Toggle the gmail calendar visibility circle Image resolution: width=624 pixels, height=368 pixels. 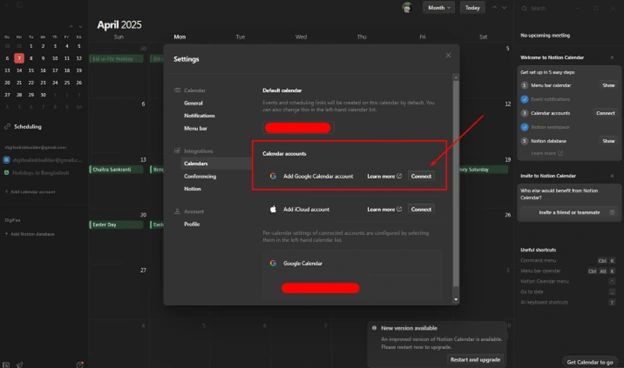click(x=6, y=160)
